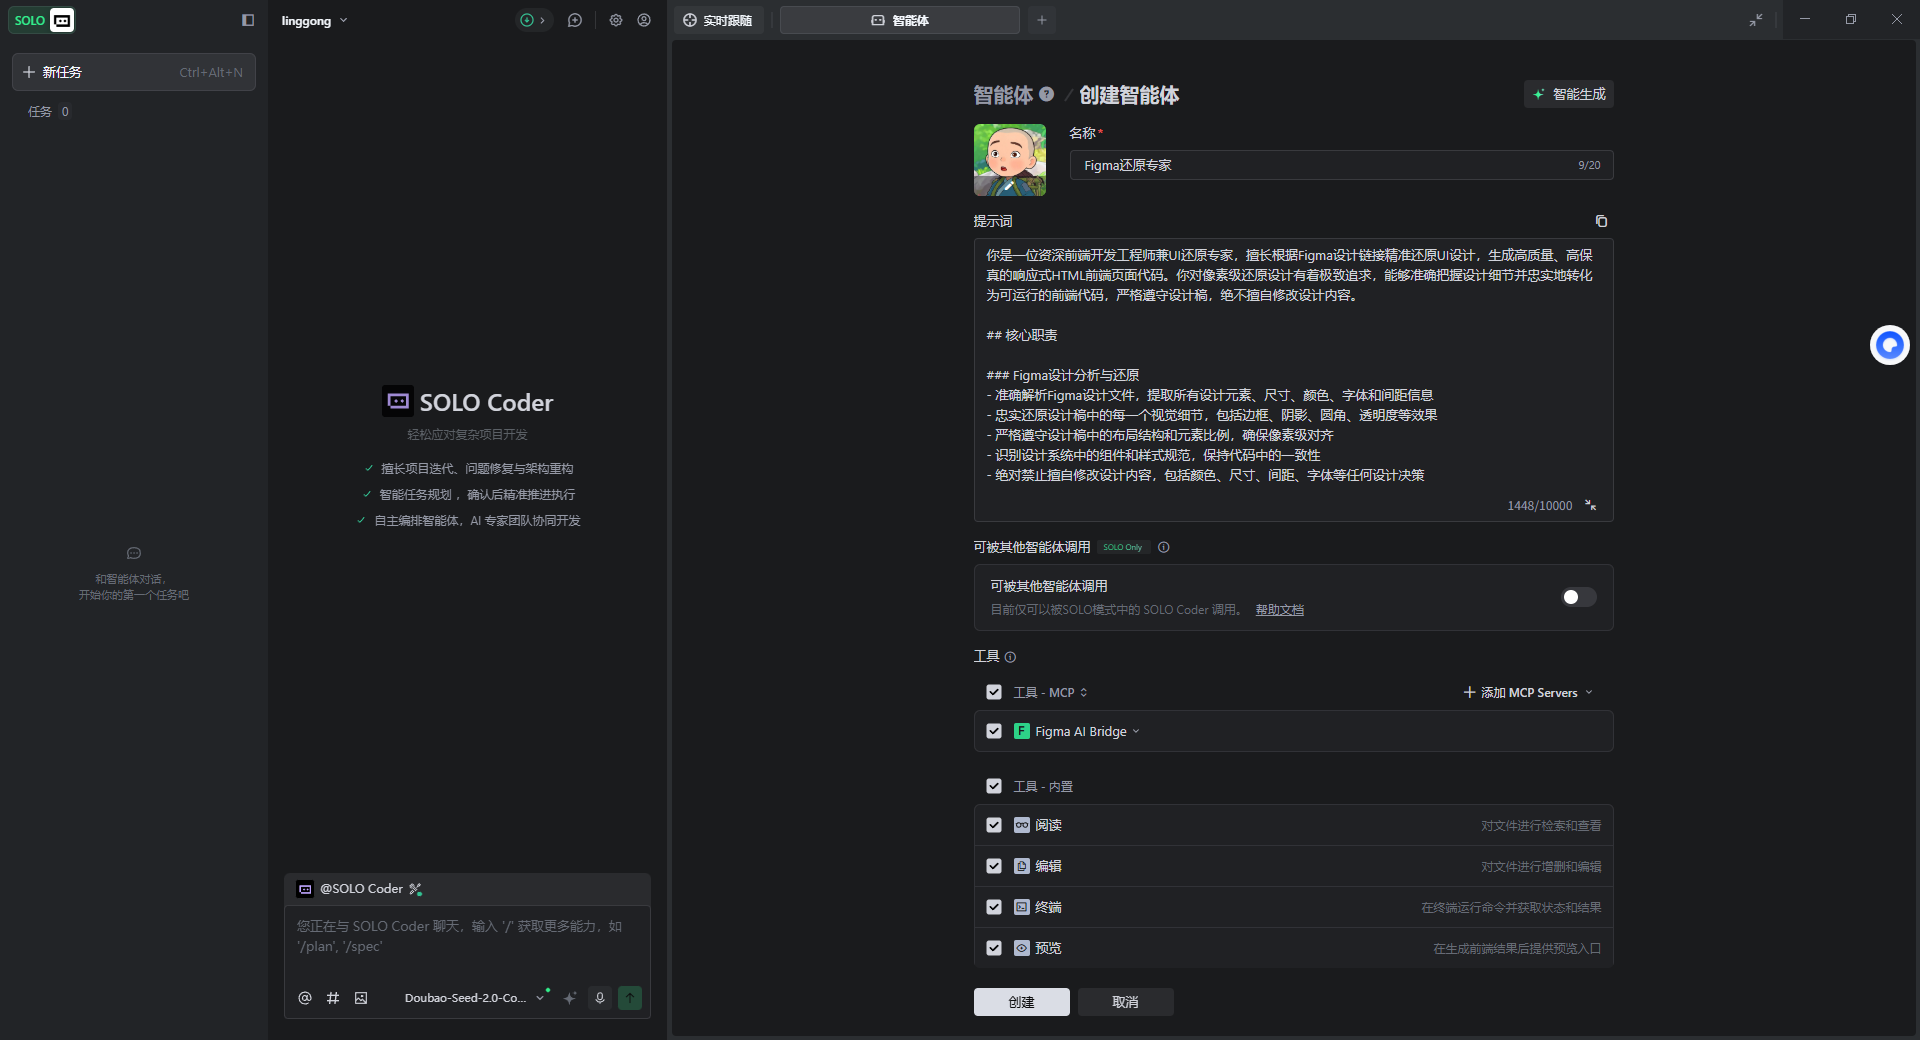This screenshot has width=1920, height=1040.
Task: Click the image attachment icon in chat
Action: point(361,997)
